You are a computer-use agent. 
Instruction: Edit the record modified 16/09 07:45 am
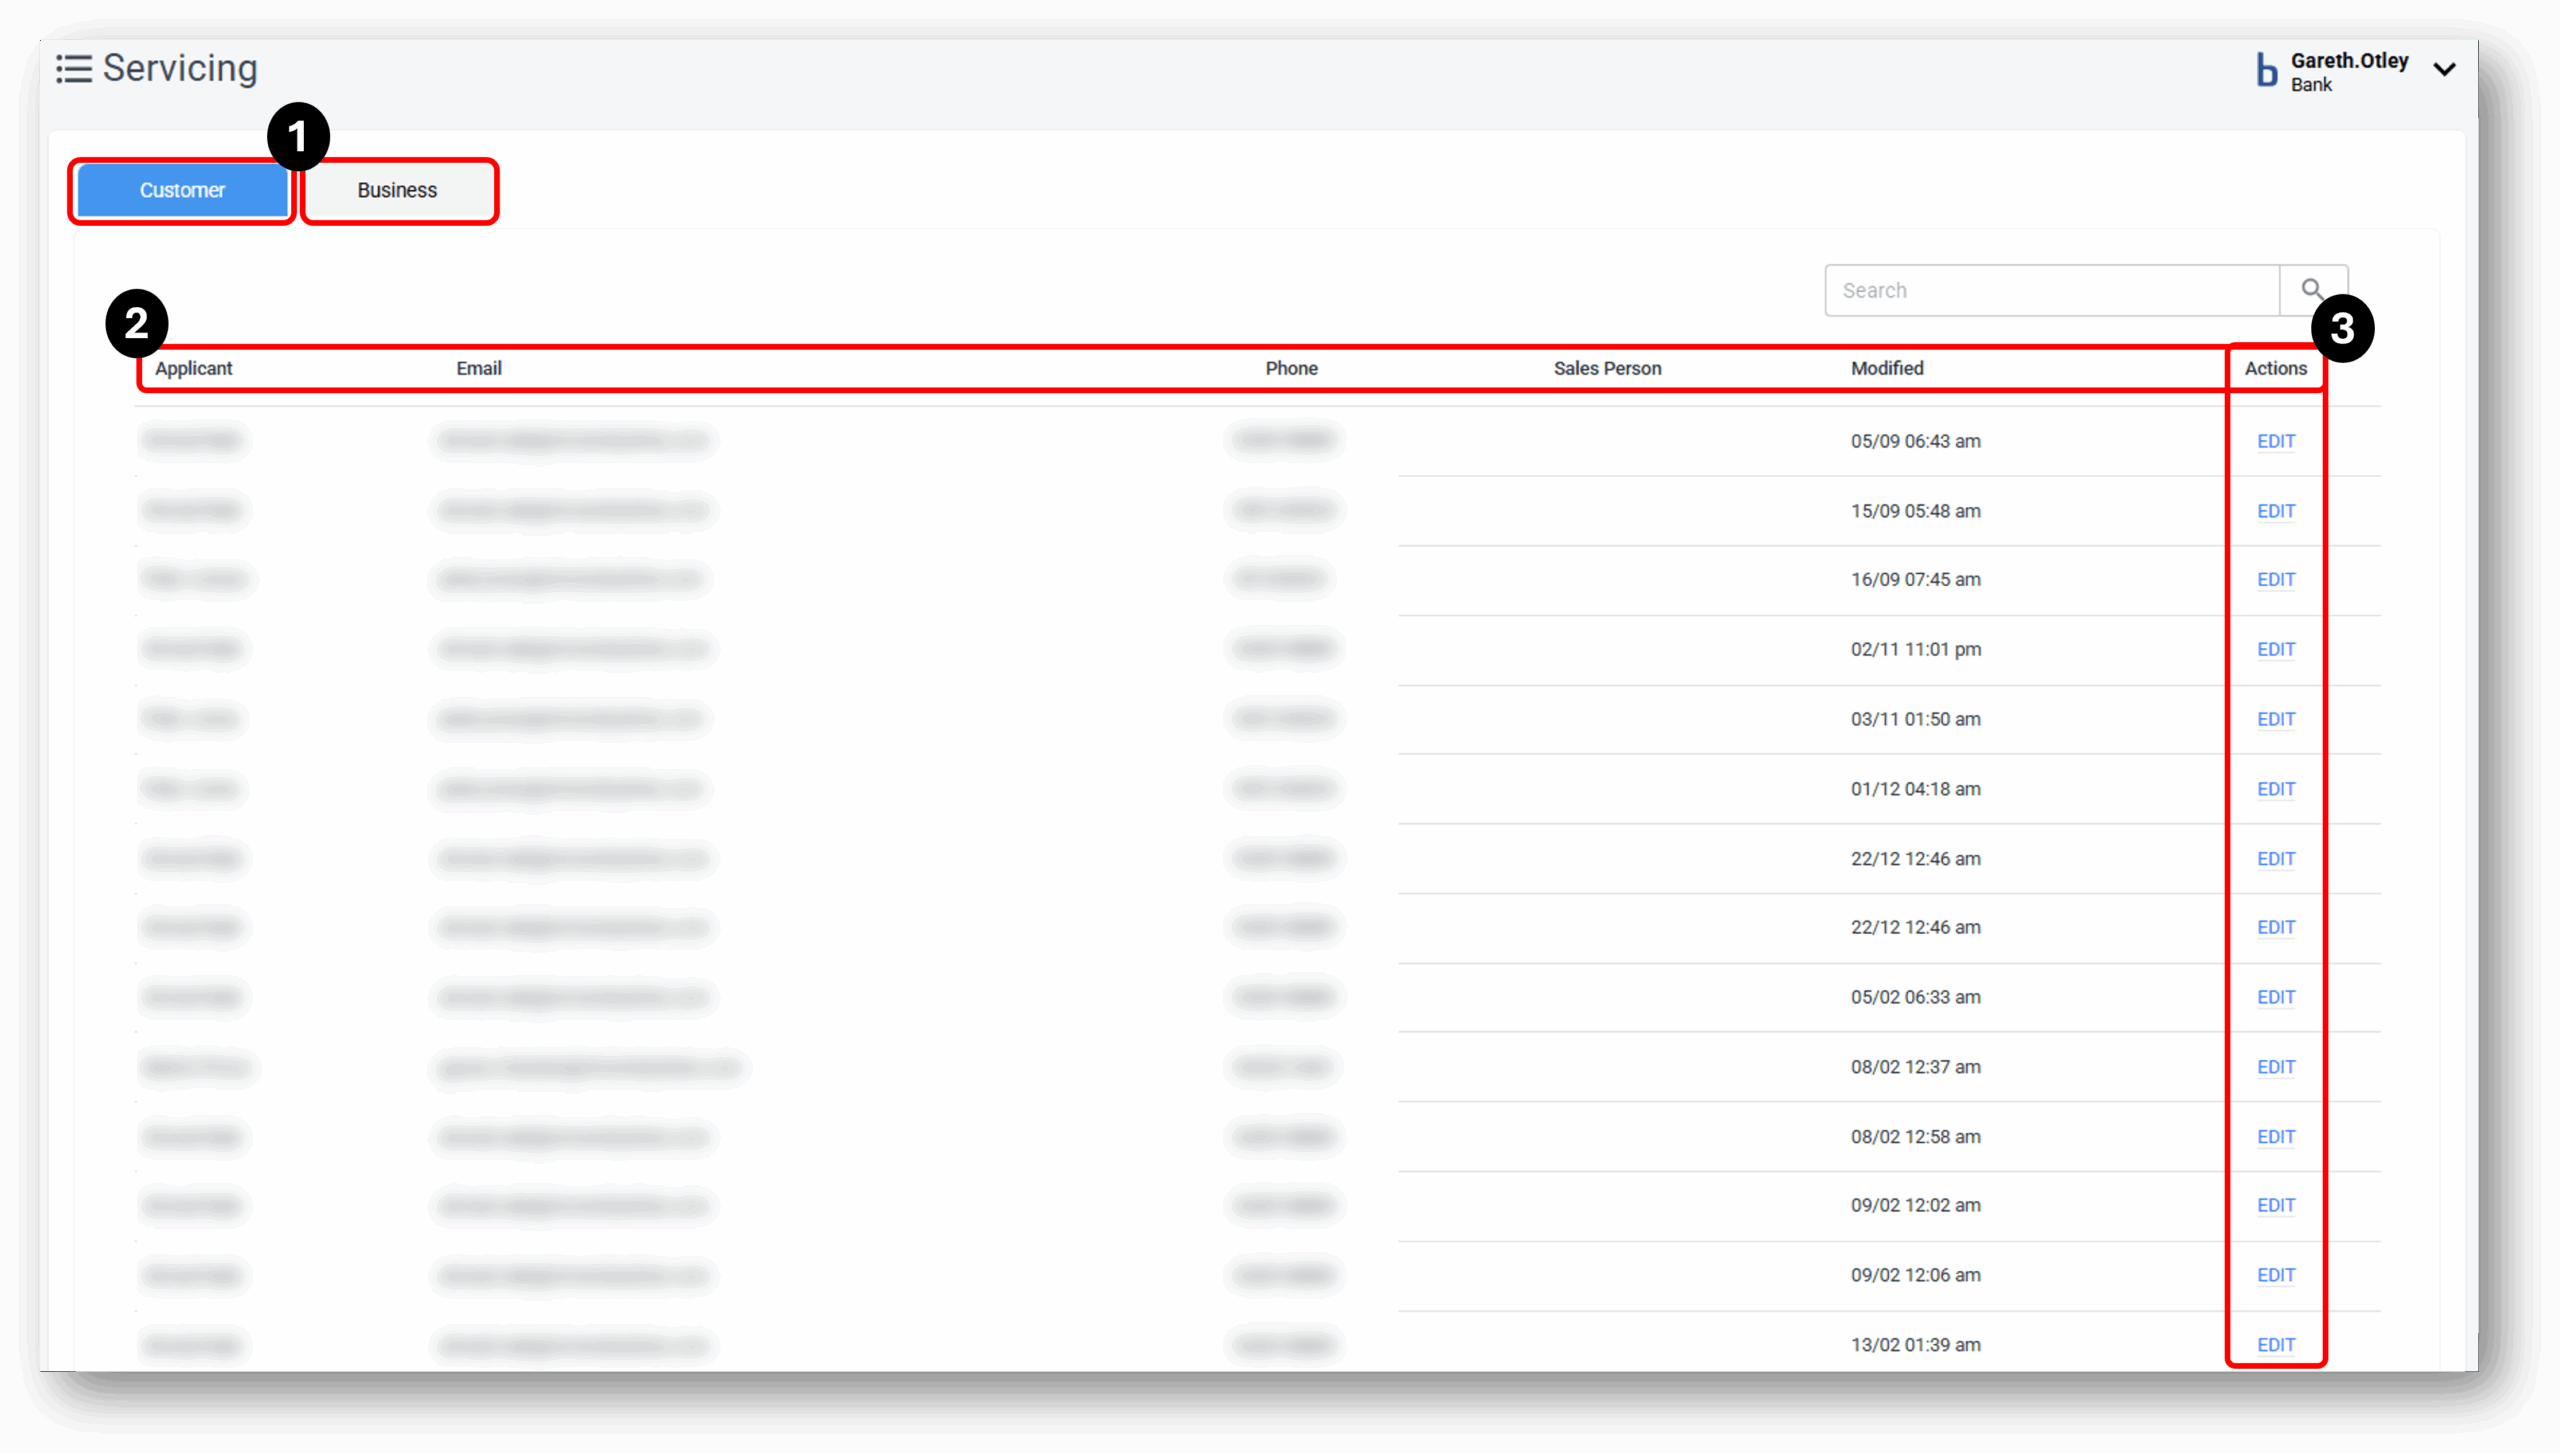[x=2275, y=579]
